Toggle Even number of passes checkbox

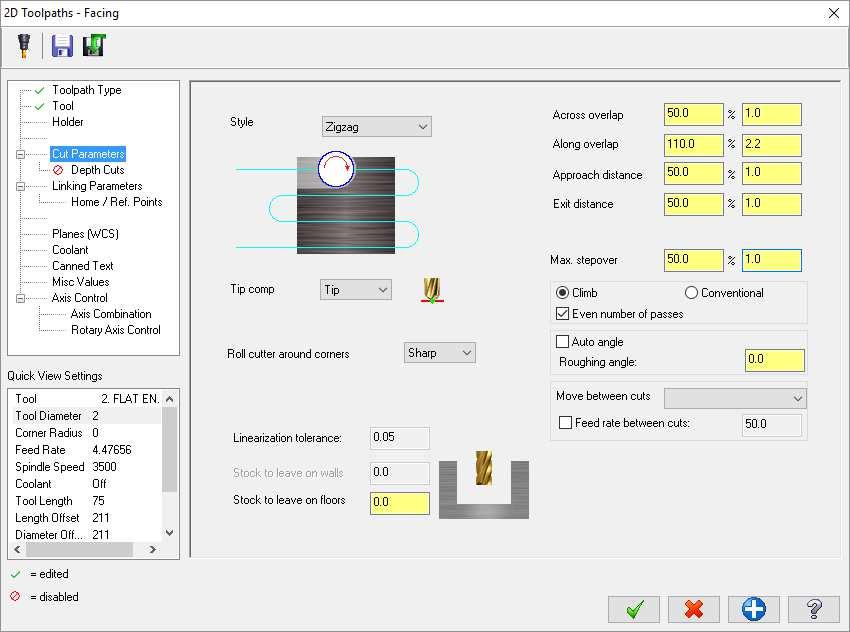coord(563,314)
